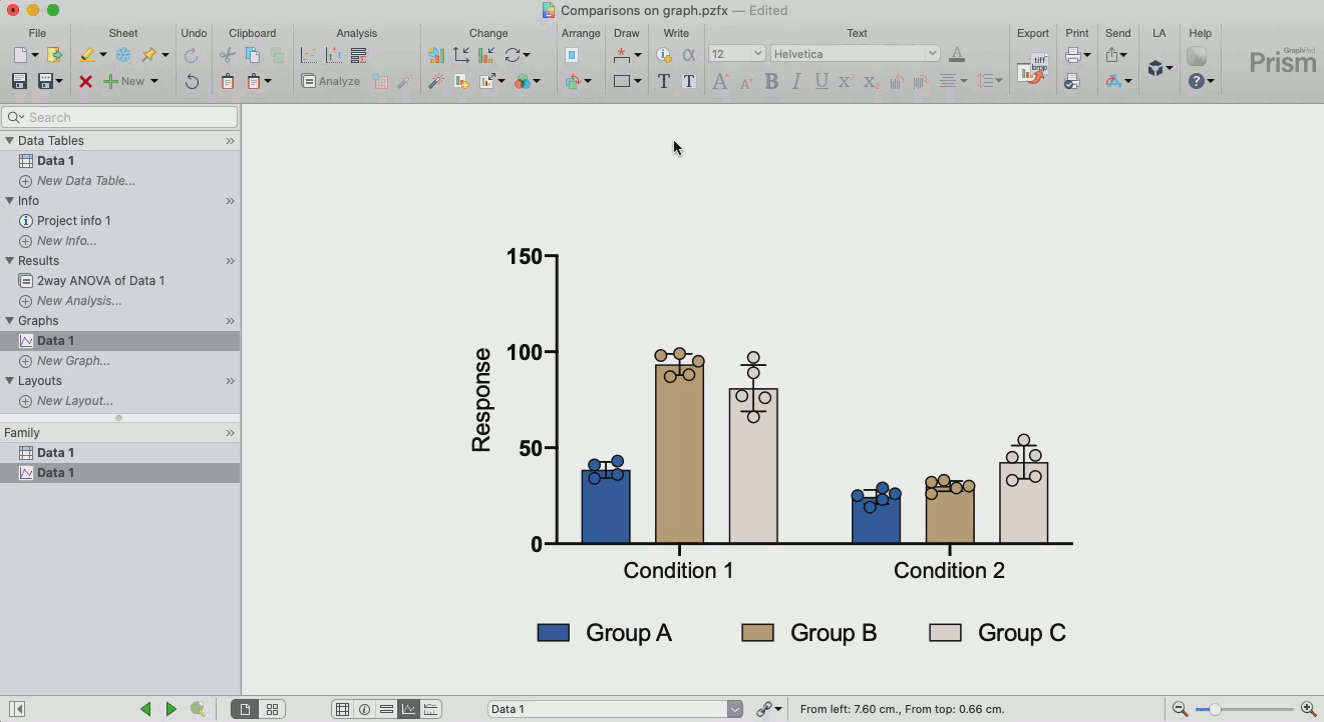Click New Graph... link
Screen dimensions: 1324x722
(x=73, y=361)
